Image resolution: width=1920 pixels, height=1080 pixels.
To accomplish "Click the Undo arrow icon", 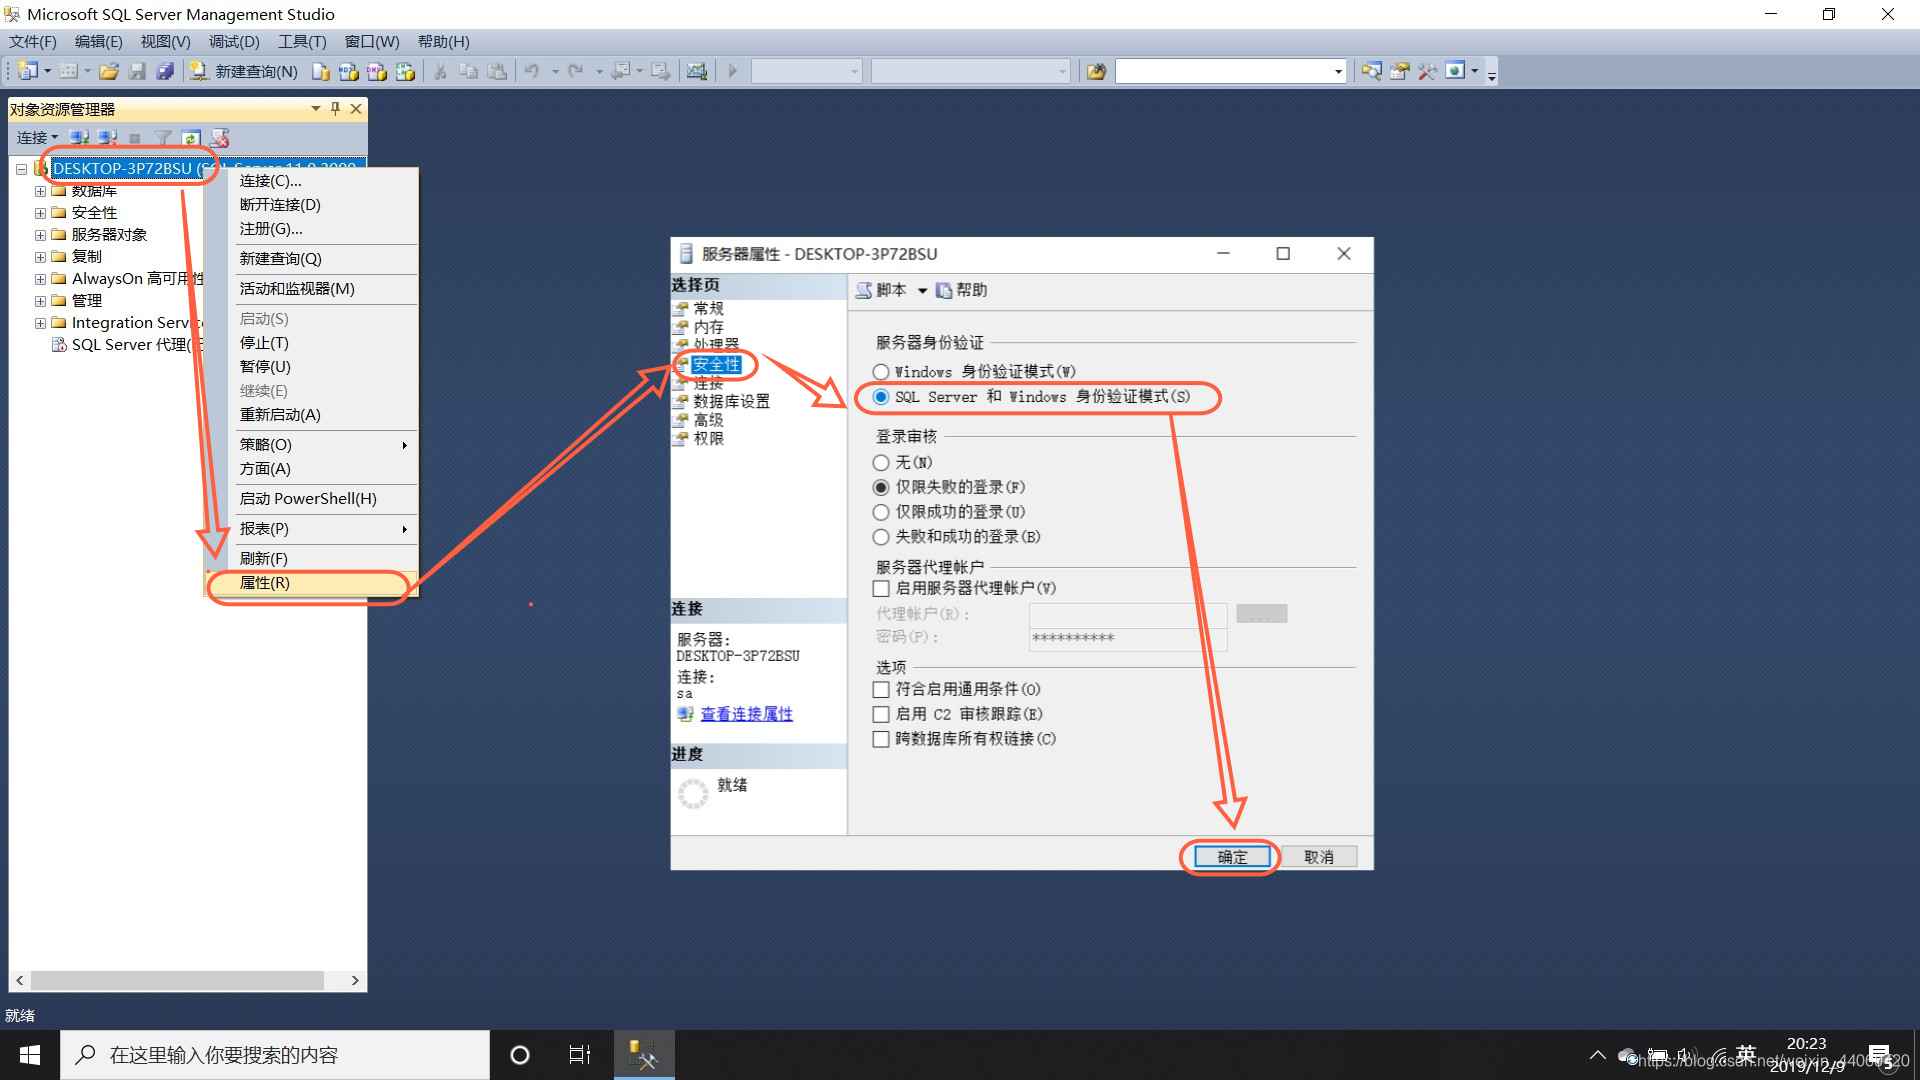I will (532, 71).
